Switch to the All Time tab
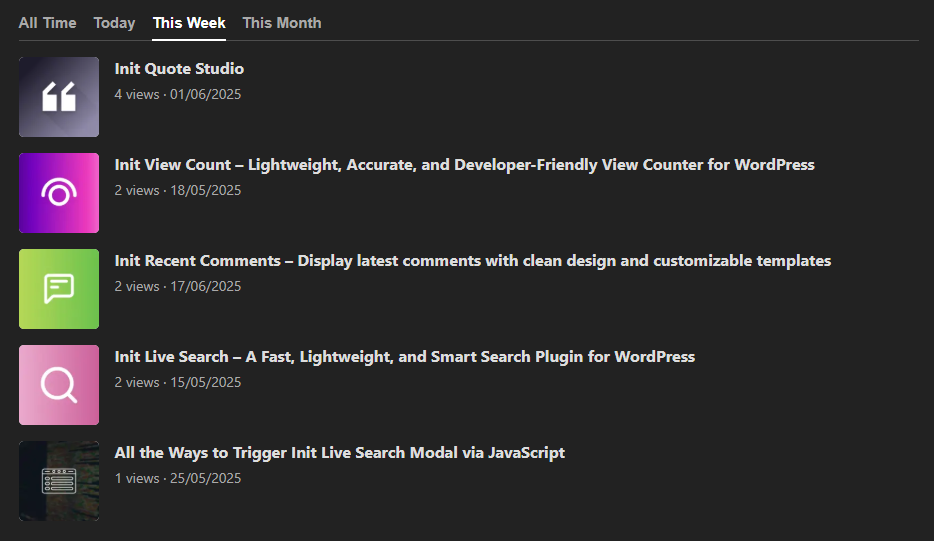 pos(47,23)
